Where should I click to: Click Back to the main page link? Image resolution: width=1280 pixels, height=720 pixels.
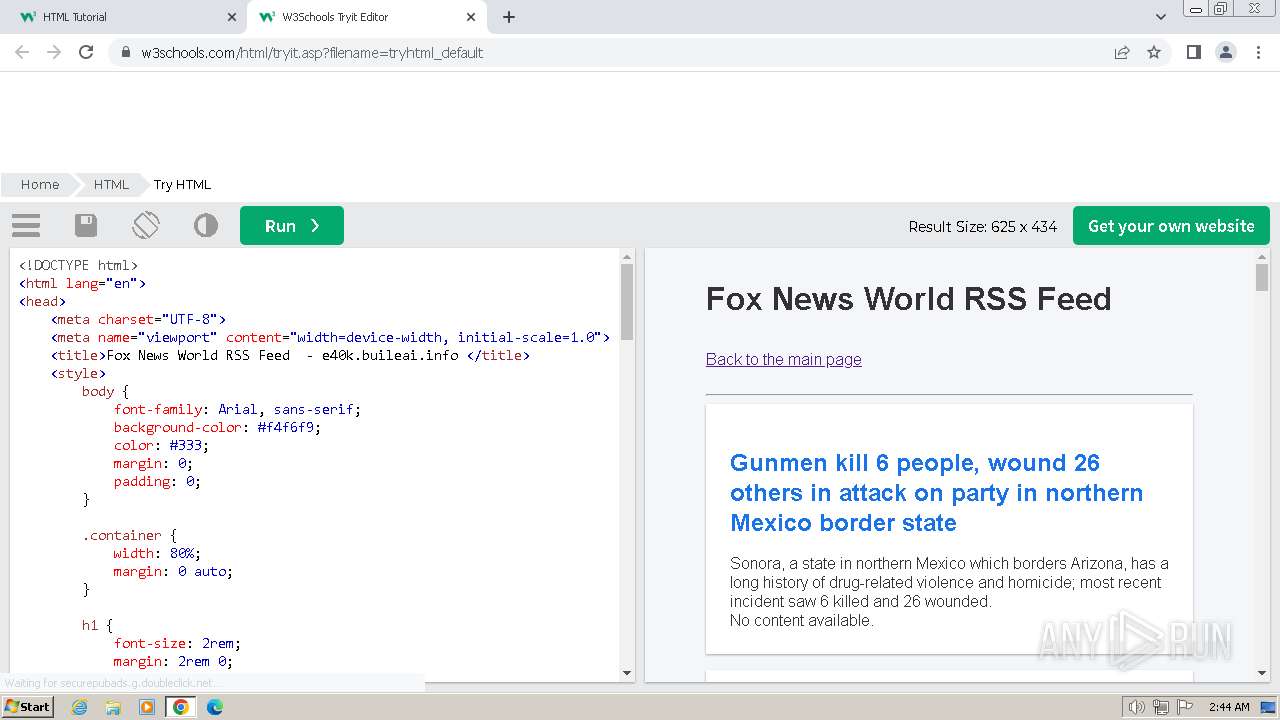tap(783, 359)
